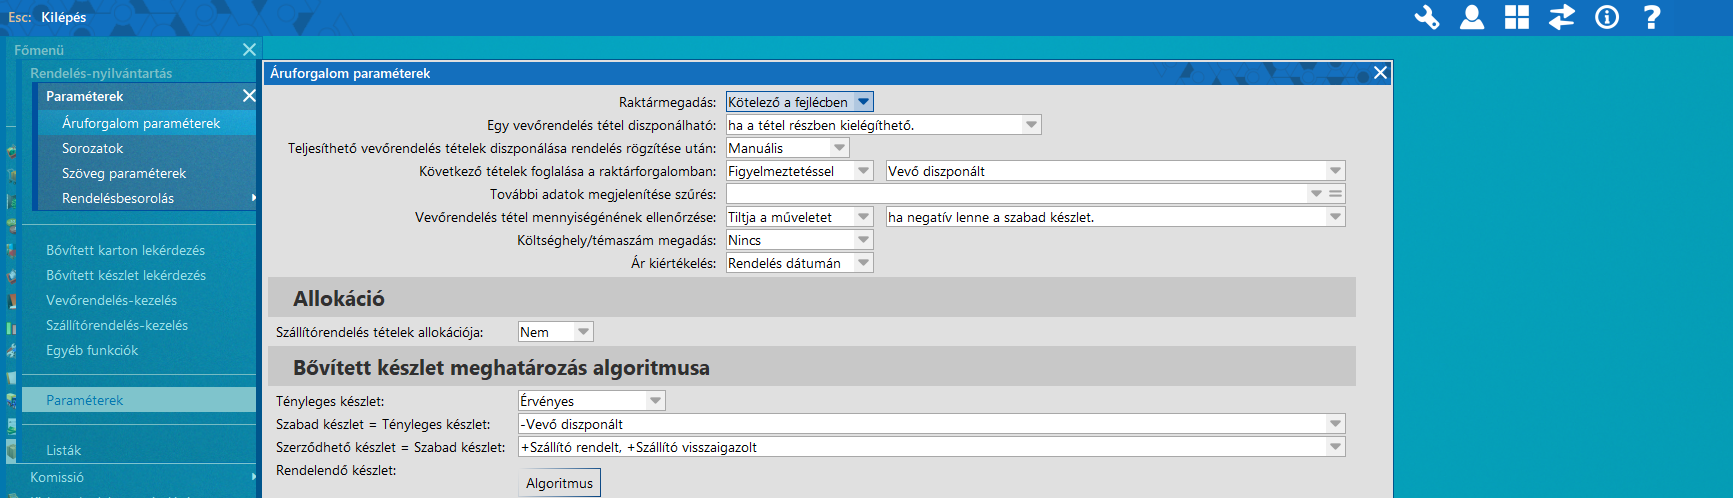Close the Paraméterek submenu

point(249,96)
